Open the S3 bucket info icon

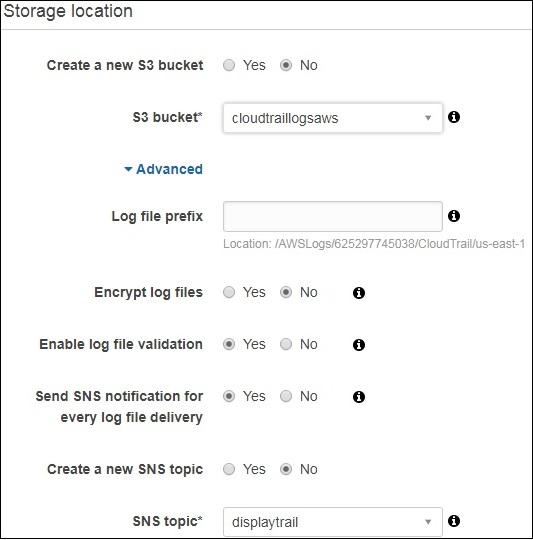click(x=454, y=117)
